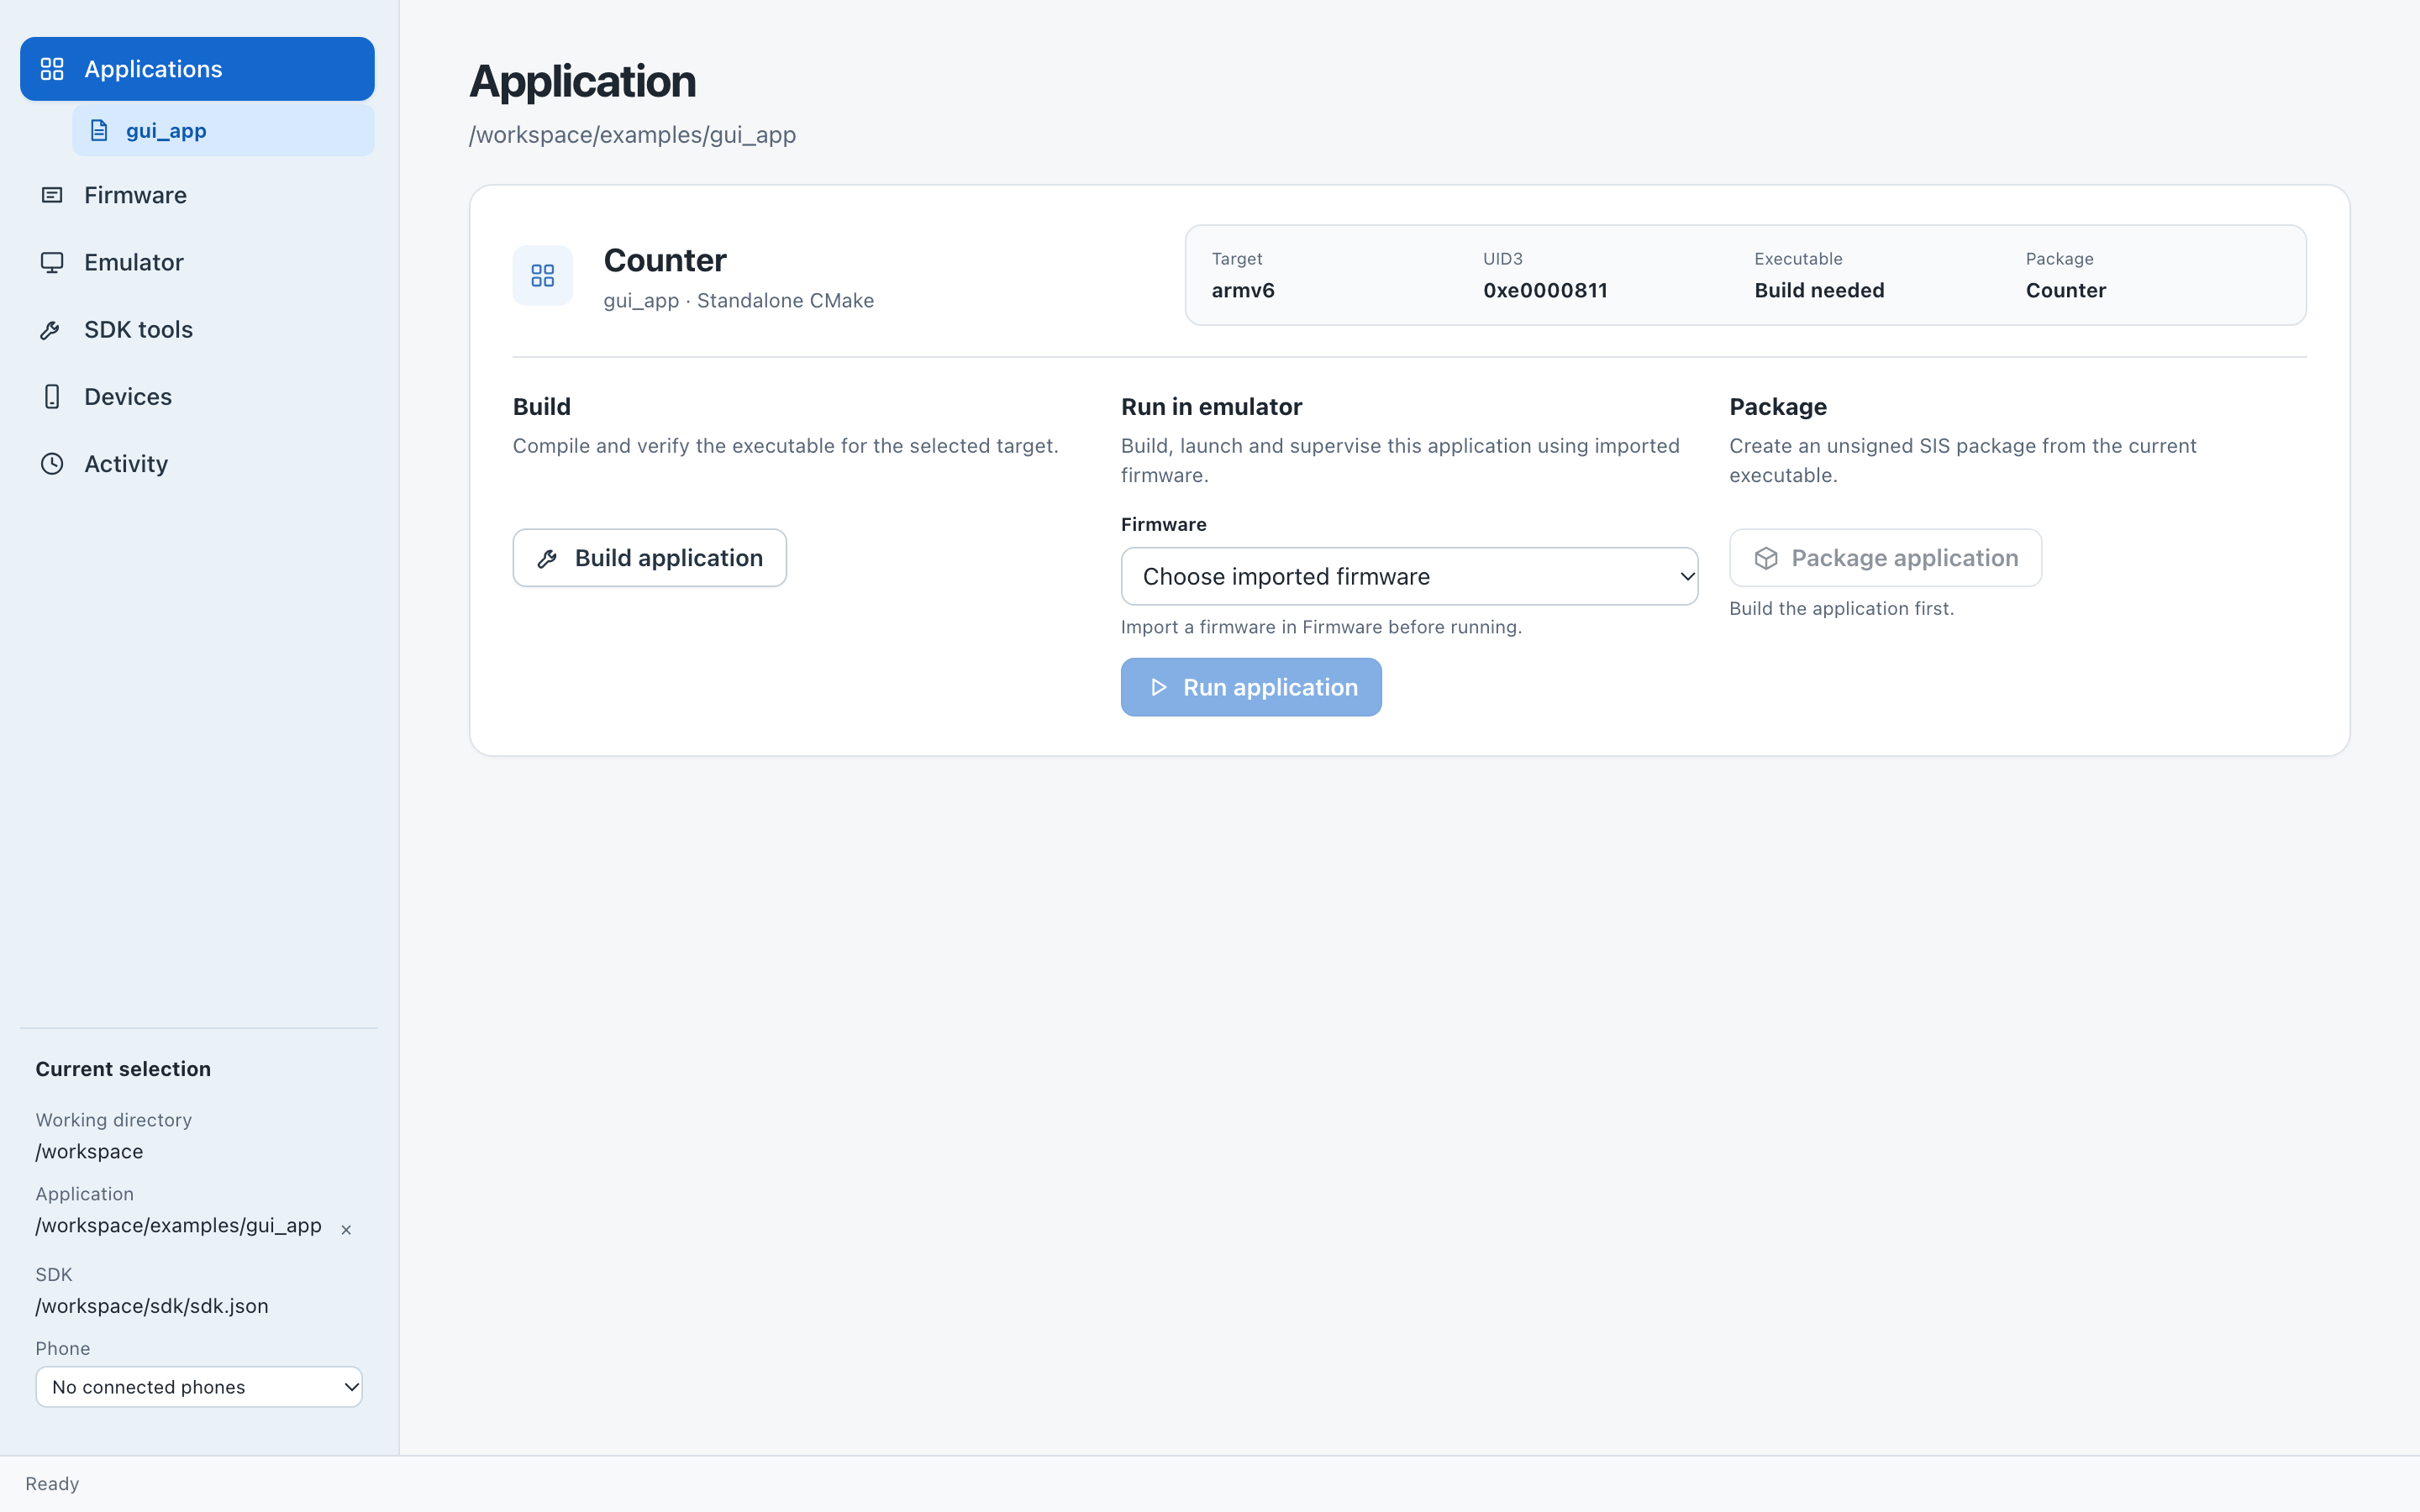Click Run application button

coord(1251,687)
